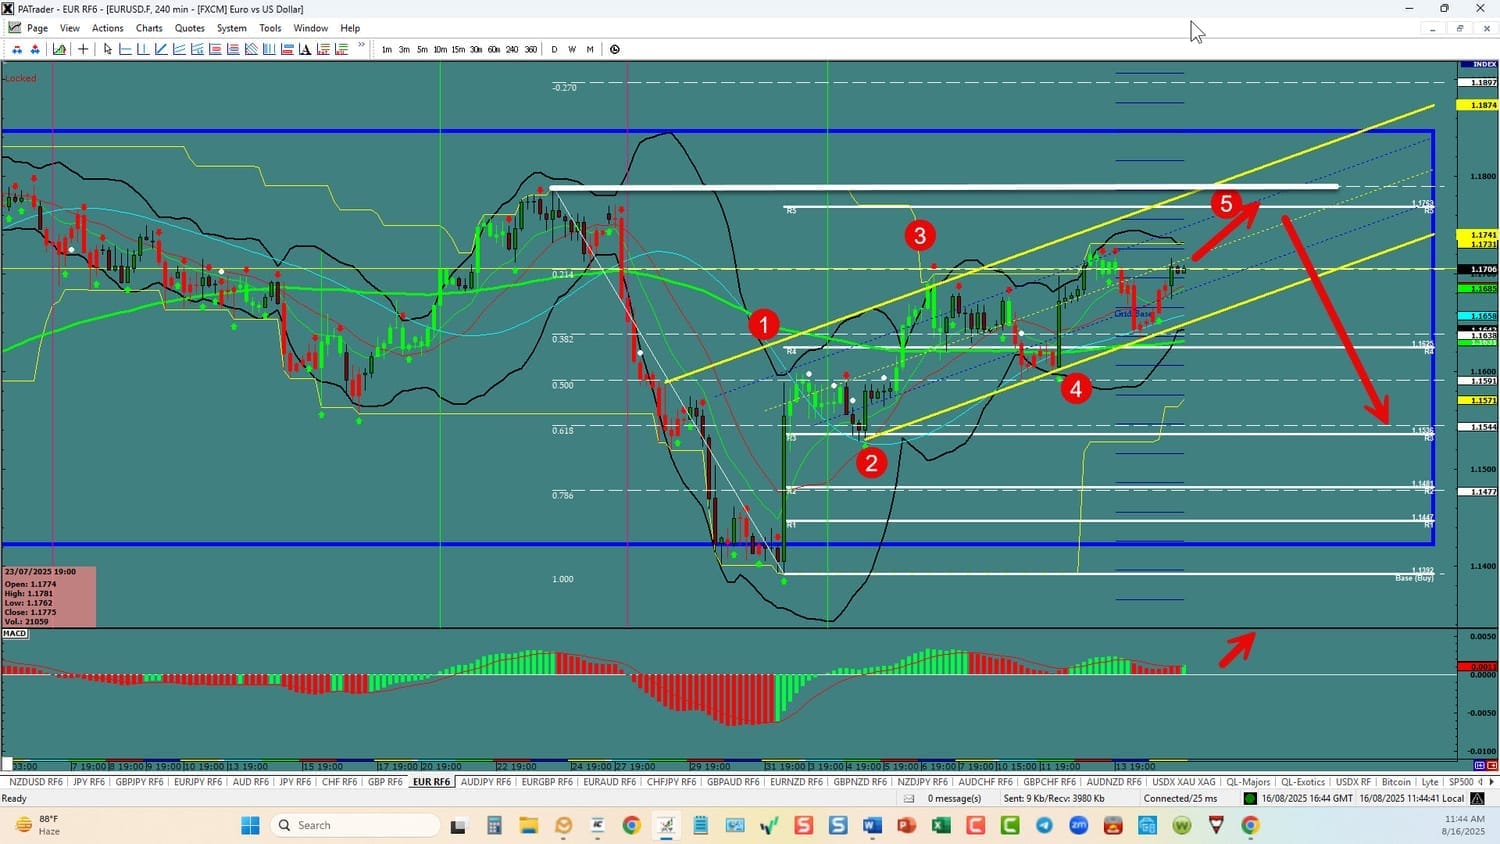Screen dimensions: 1500x844
Task: Click the MACD indicator label
Action: pyautogui.click(x=15, y=634)
